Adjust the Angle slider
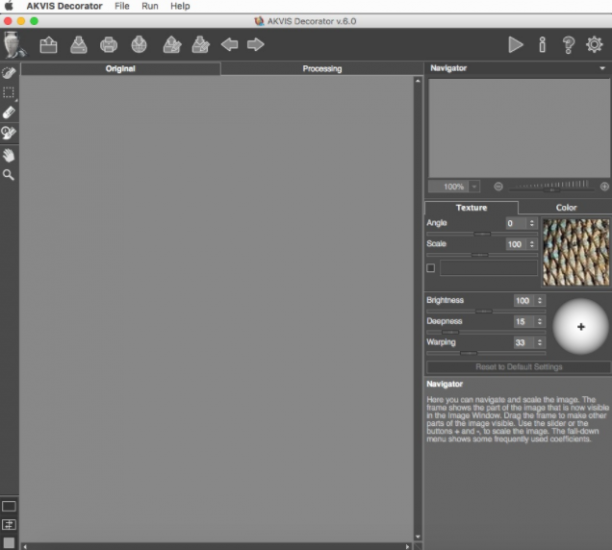 pos(482,234)
